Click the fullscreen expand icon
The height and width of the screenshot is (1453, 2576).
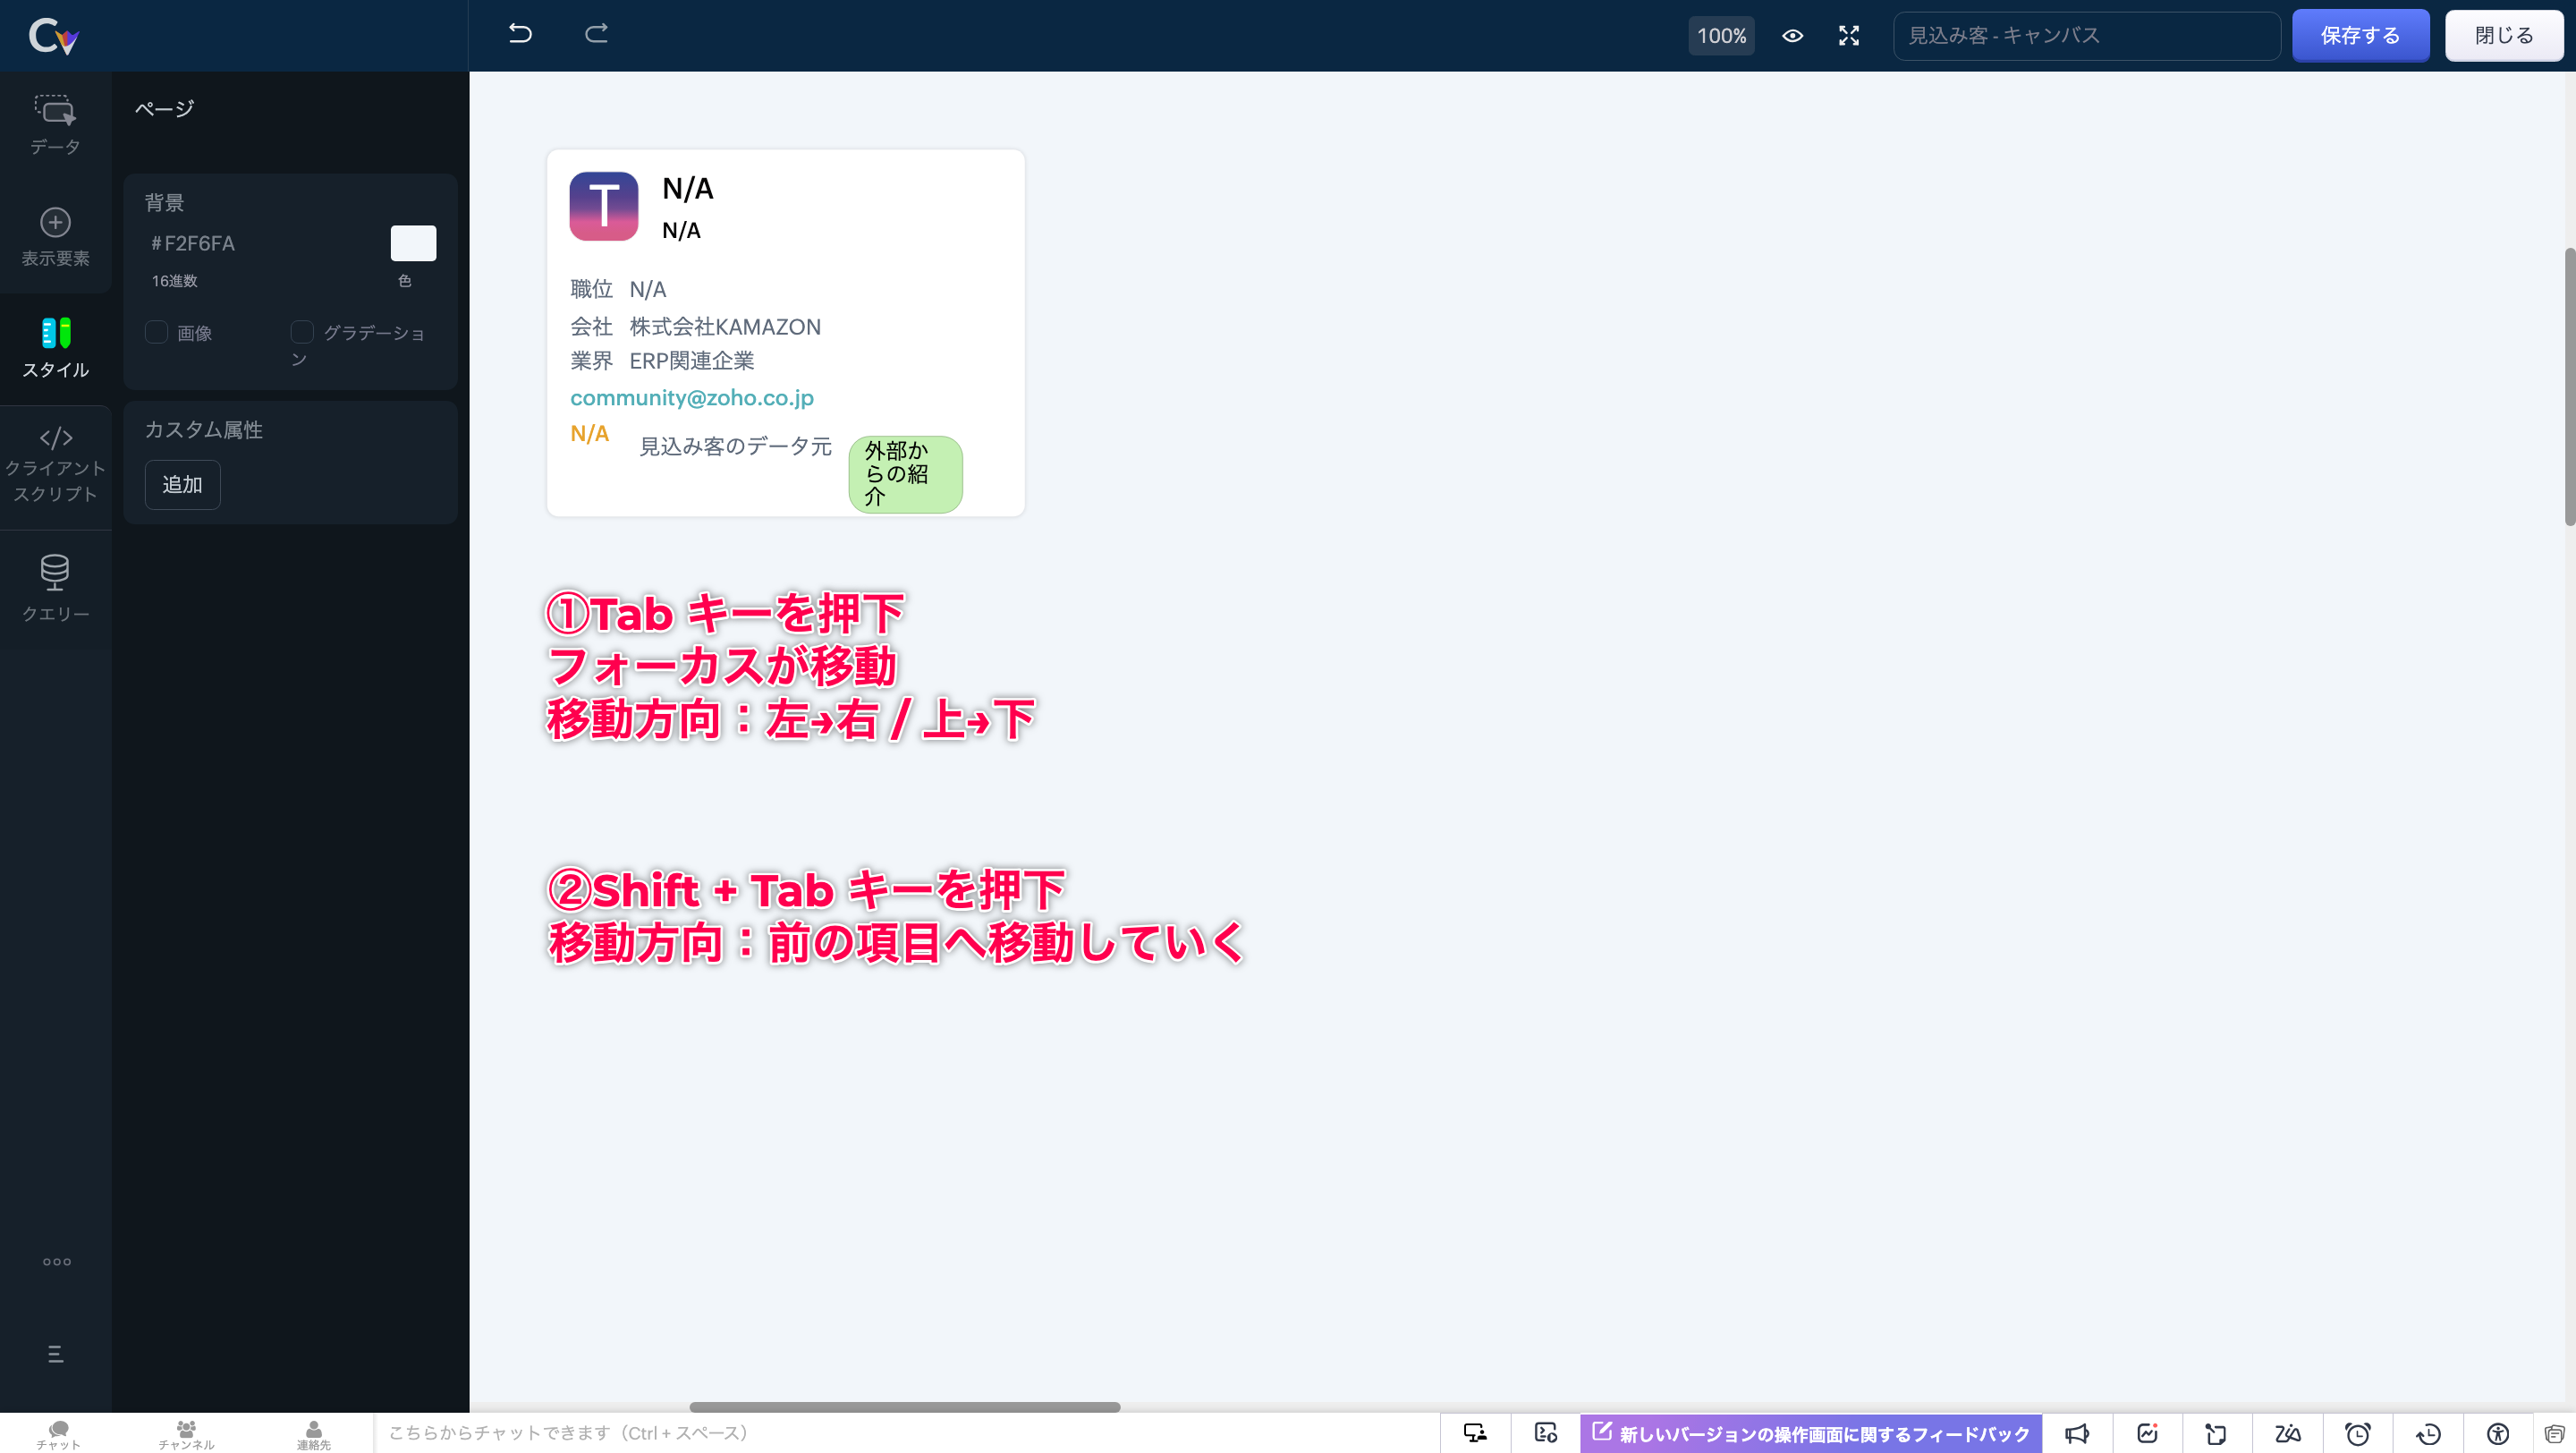click(x=1849, y=36)
